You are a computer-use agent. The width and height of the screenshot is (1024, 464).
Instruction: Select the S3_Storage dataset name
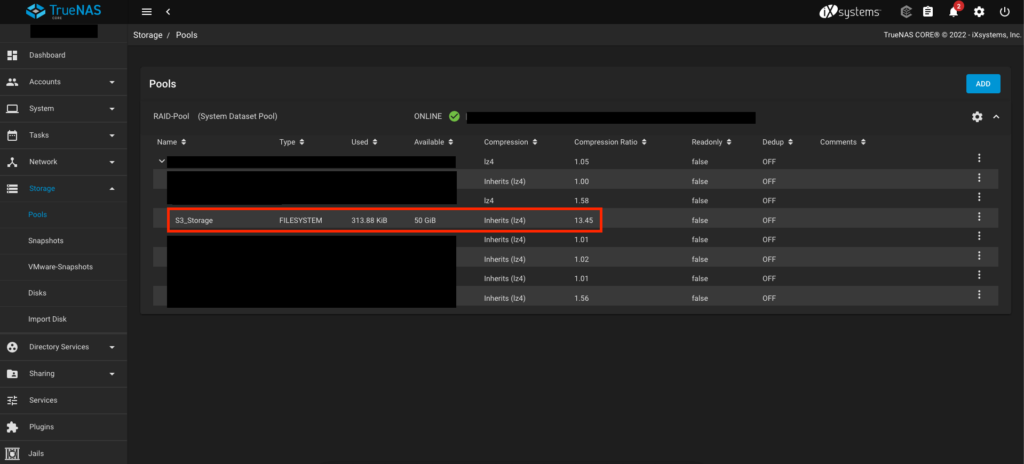tap(194, 221)
